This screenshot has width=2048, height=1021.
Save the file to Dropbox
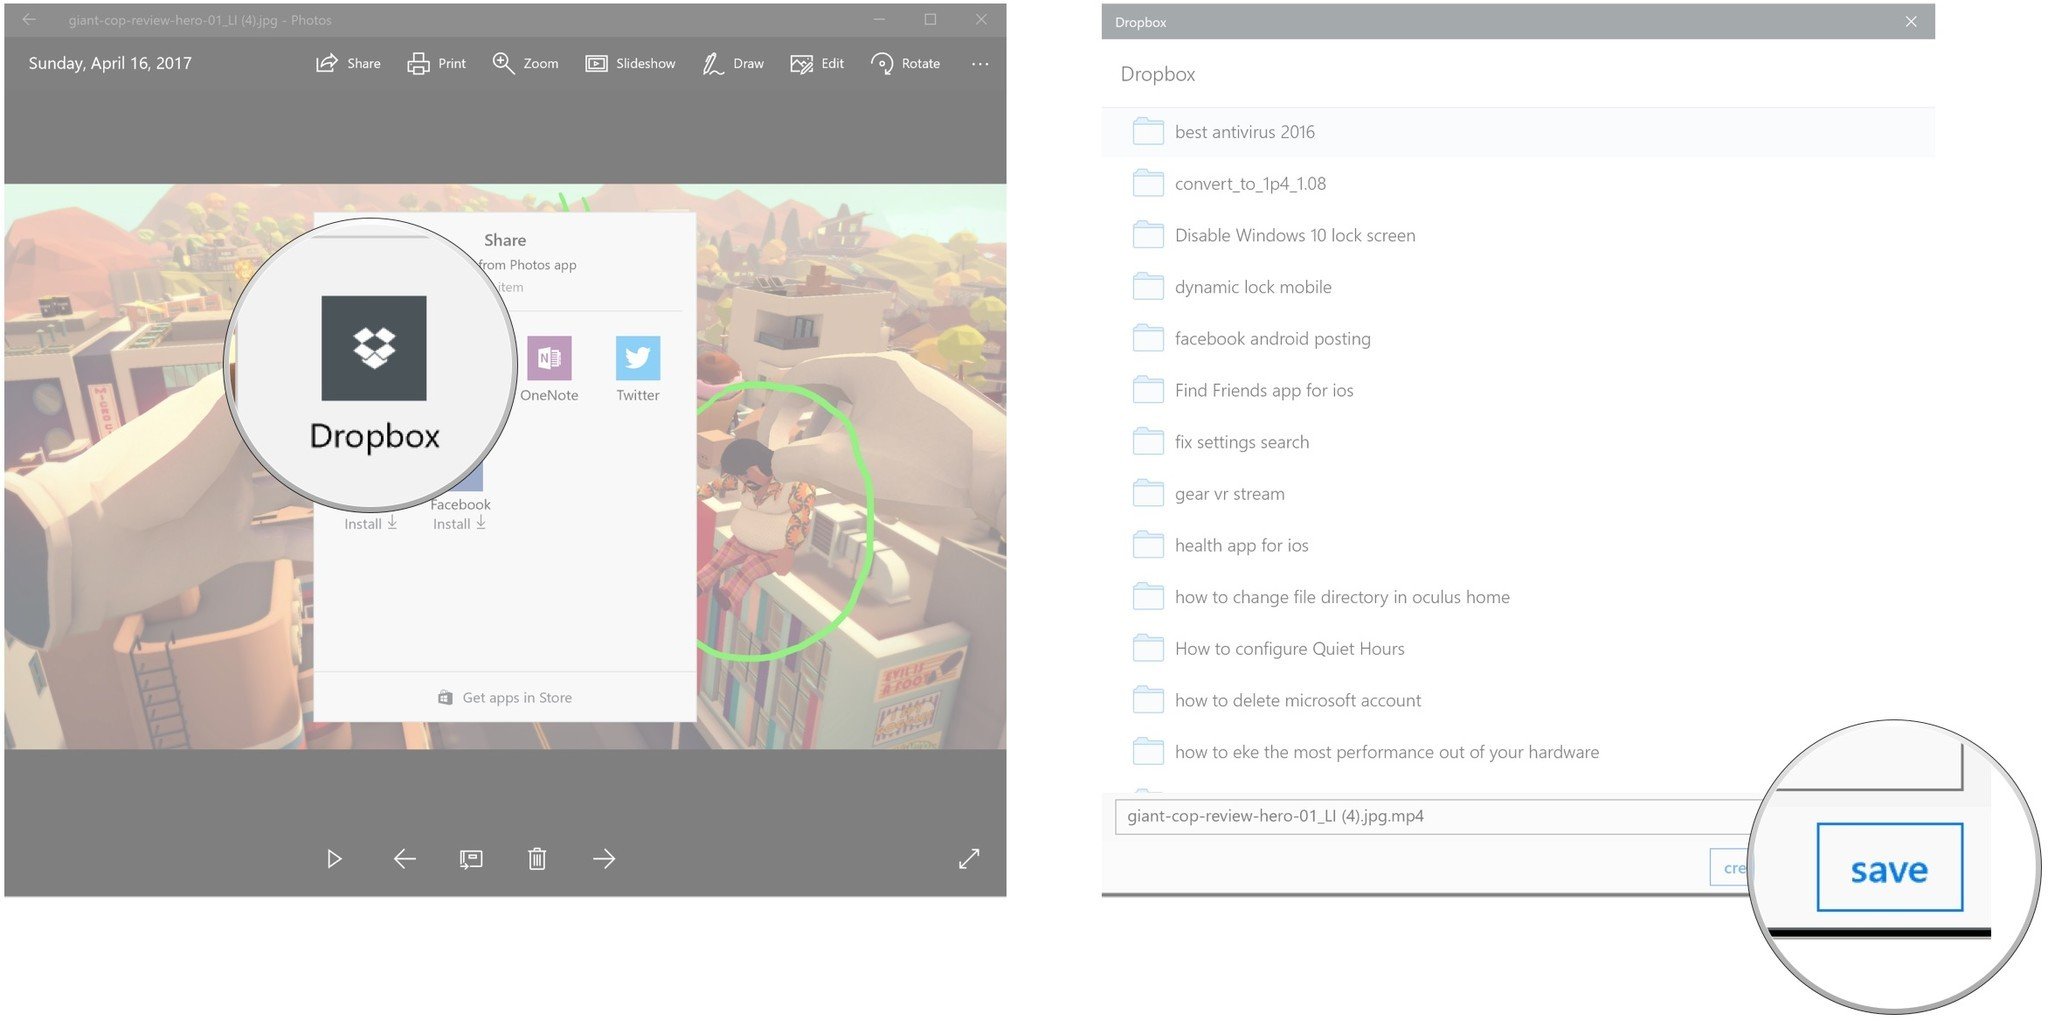point(1889,868)
